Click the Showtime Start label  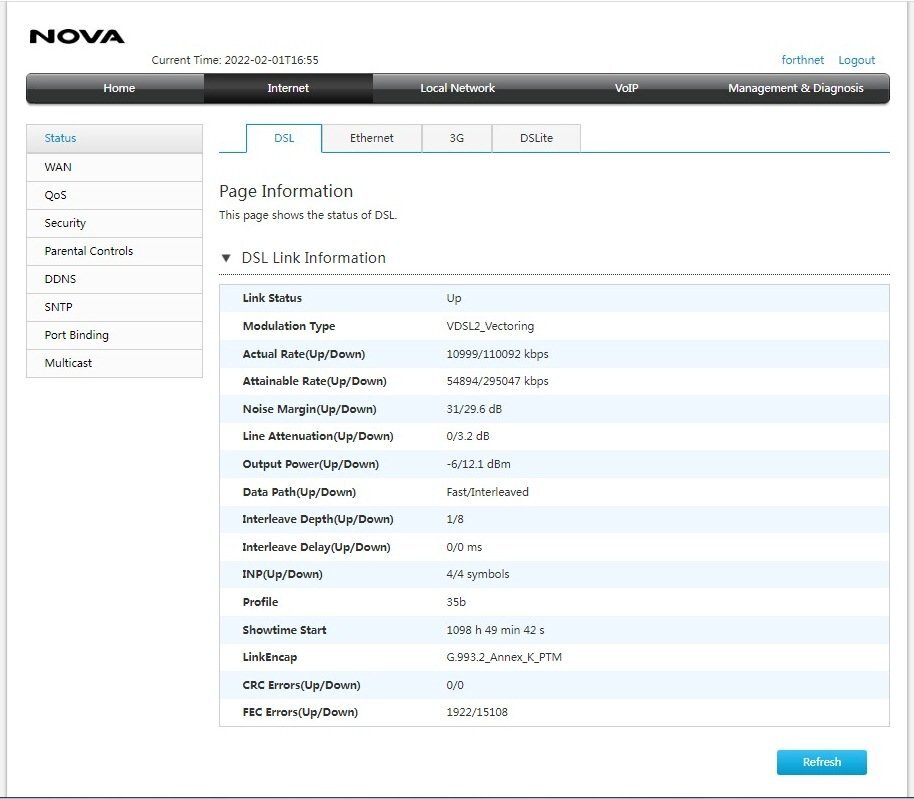coord(284,630)
